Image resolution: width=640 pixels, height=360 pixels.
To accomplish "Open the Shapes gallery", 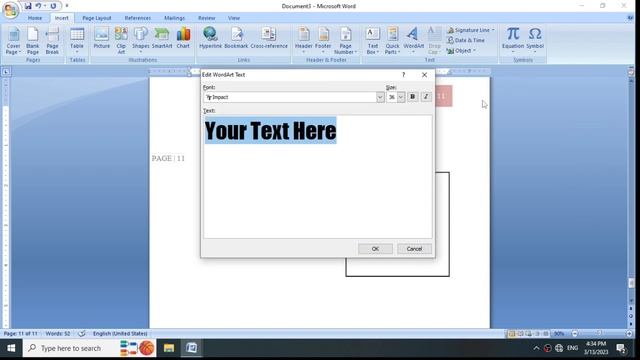I will tap(141, 39).
